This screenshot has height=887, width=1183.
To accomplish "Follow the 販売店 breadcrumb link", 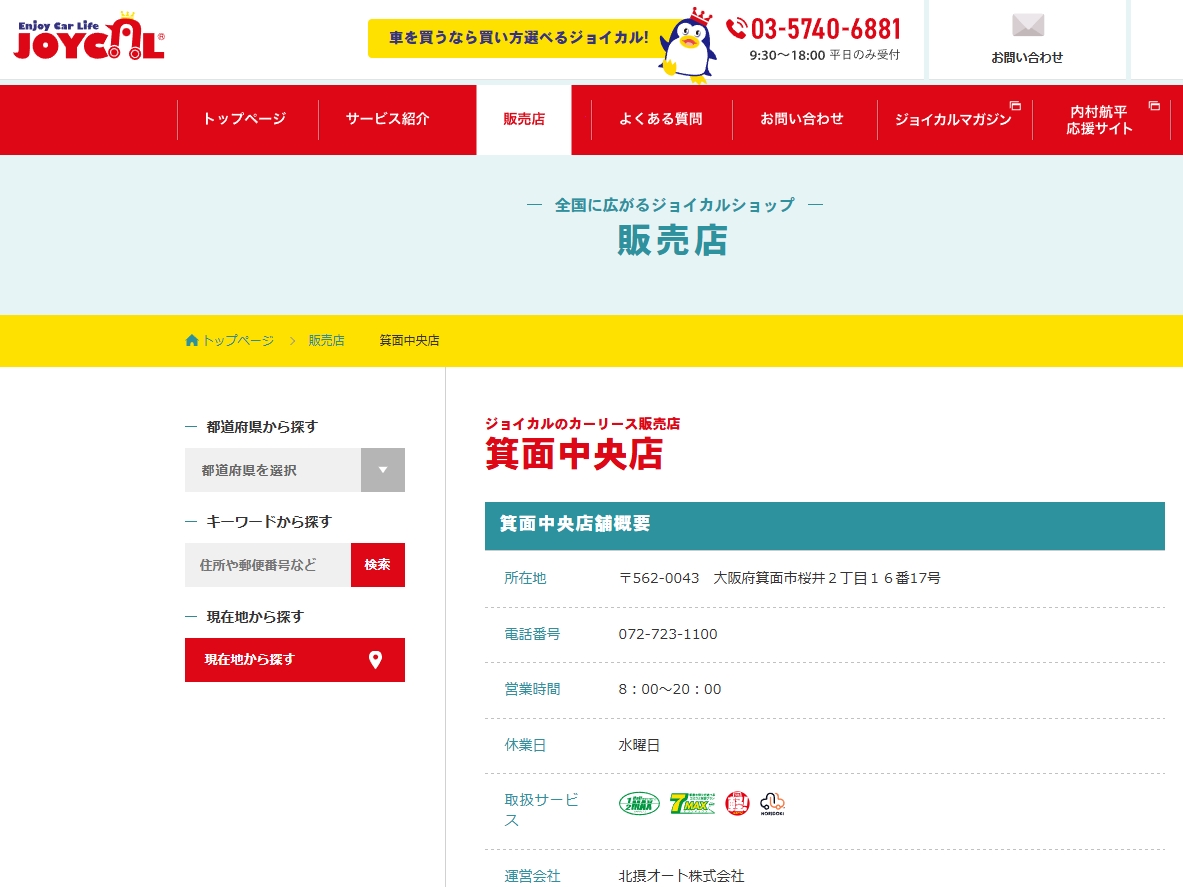I will click(326, 340).
